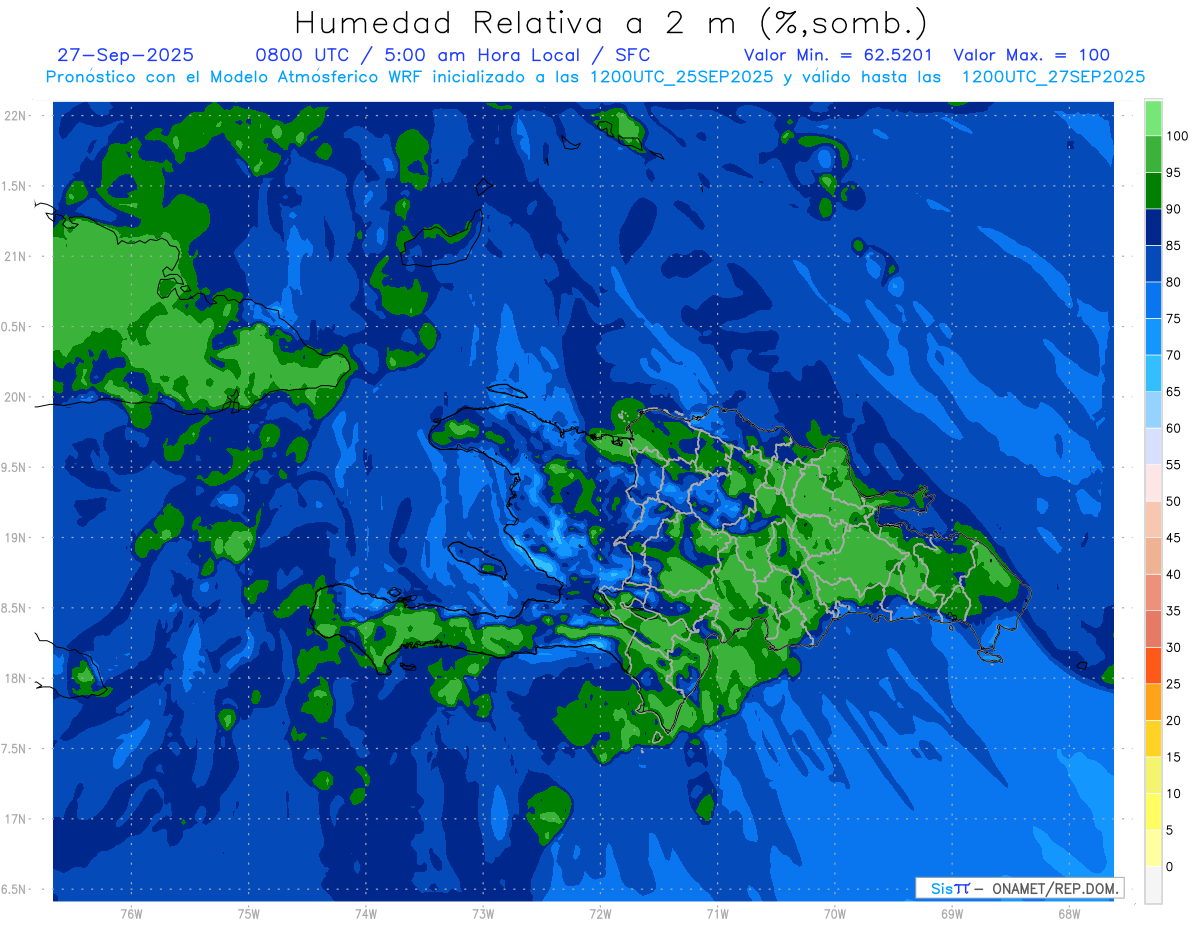
Task: Click the legend value '0'
Action: pos(1170,866)
